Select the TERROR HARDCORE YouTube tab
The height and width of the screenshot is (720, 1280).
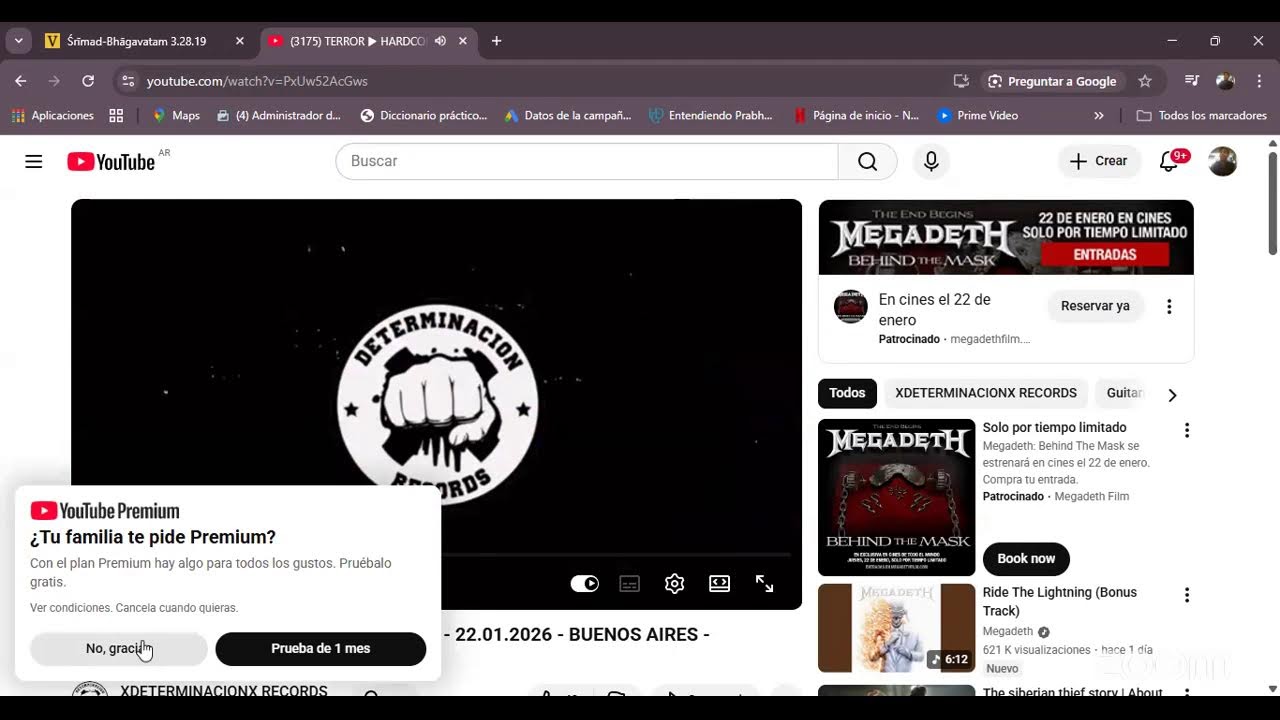(x=358, y=41)
